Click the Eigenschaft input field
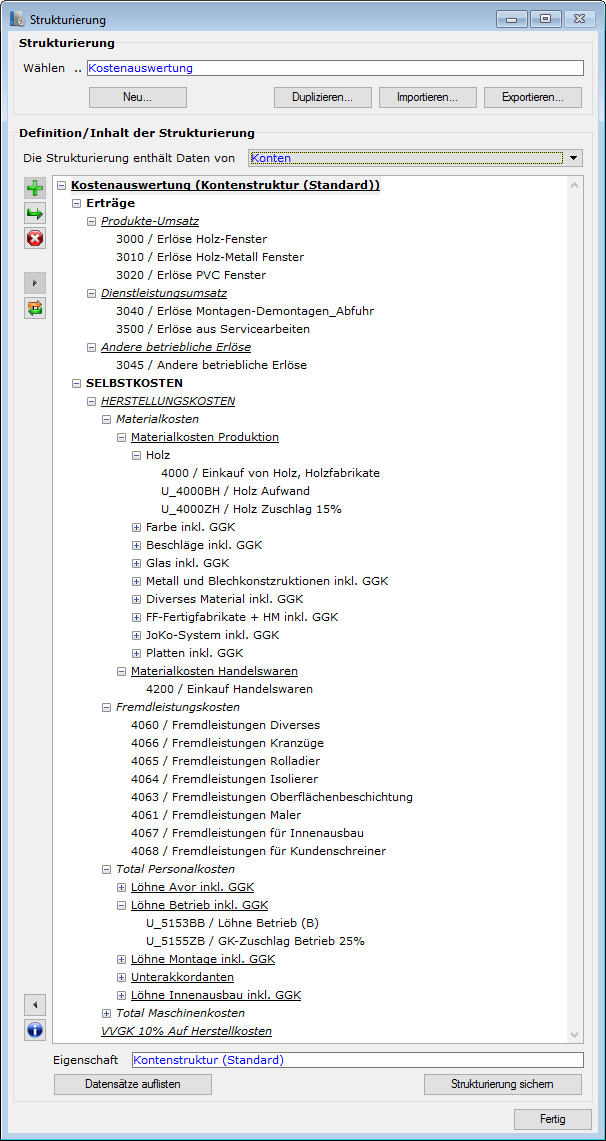Viewport: 606px width, 1141px height. tap(356, 1060)
